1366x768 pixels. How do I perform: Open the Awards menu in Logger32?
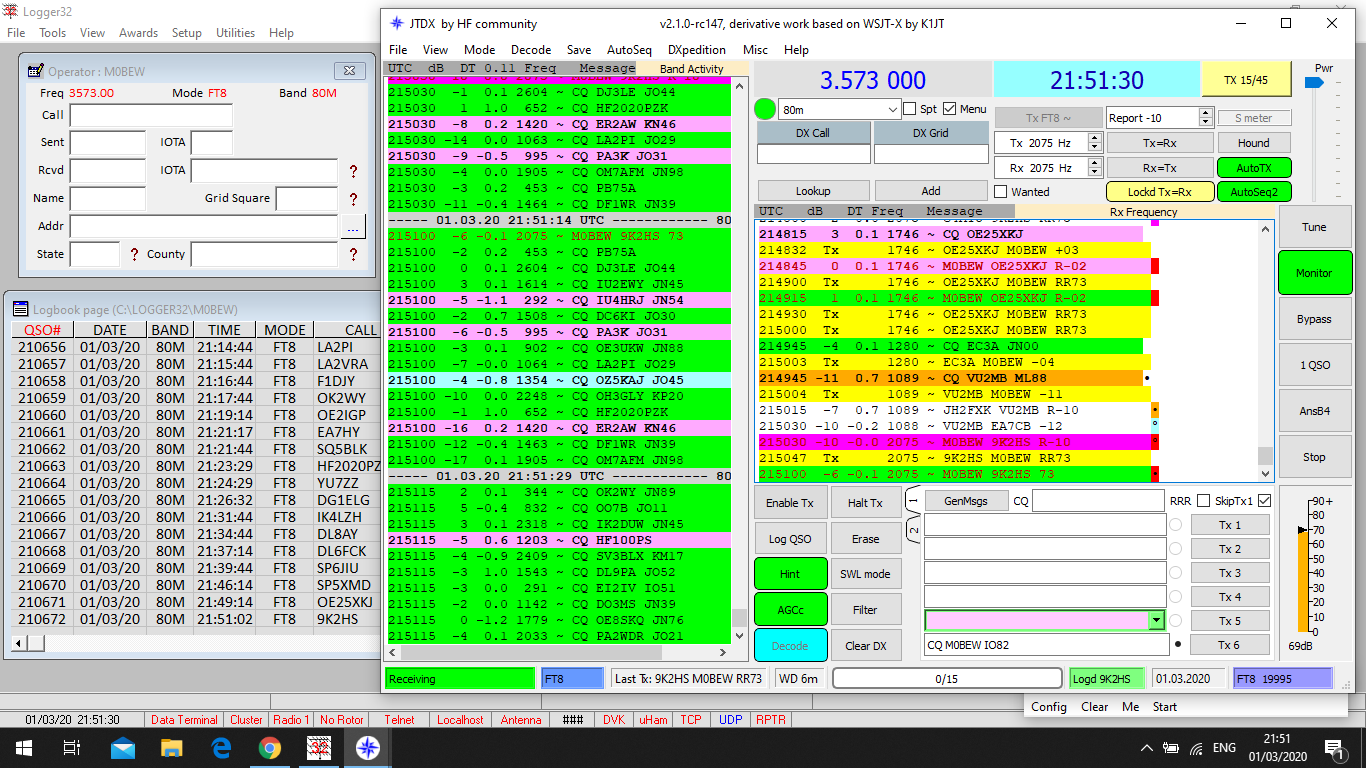pos(138,33)
